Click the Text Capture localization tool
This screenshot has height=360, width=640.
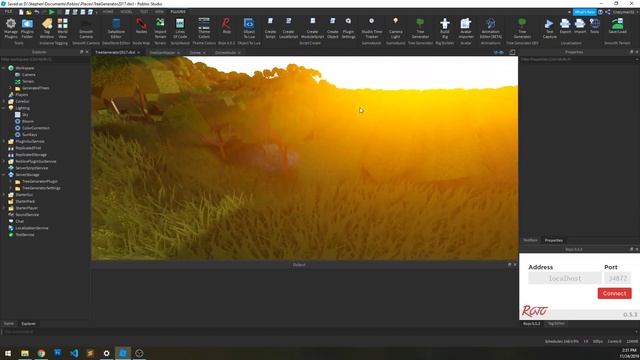pyautogui.click(x=549, y=28)
